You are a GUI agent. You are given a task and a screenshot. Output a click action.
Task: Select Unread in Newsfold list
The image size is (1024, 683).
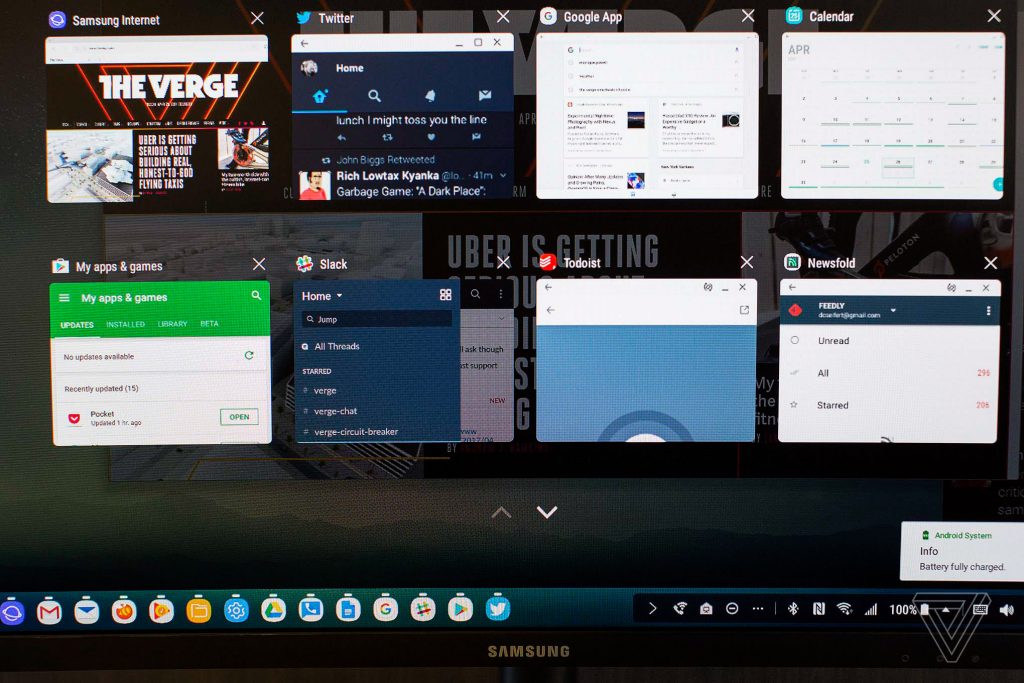coord(889,340)
